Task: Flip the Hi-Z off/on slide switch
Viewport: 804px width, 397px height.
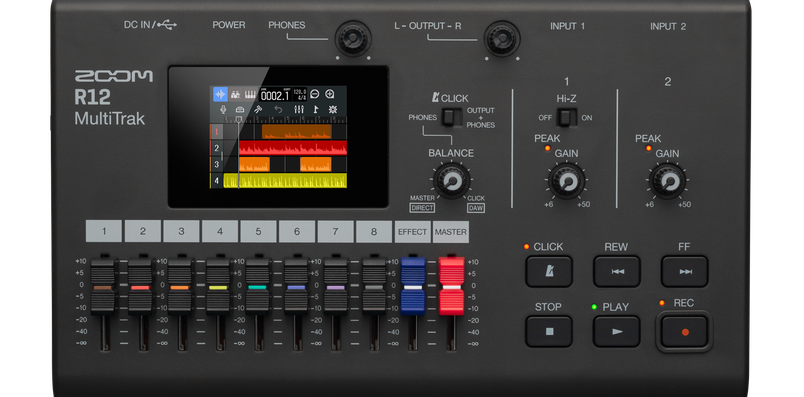Action: tap(566, 117)
